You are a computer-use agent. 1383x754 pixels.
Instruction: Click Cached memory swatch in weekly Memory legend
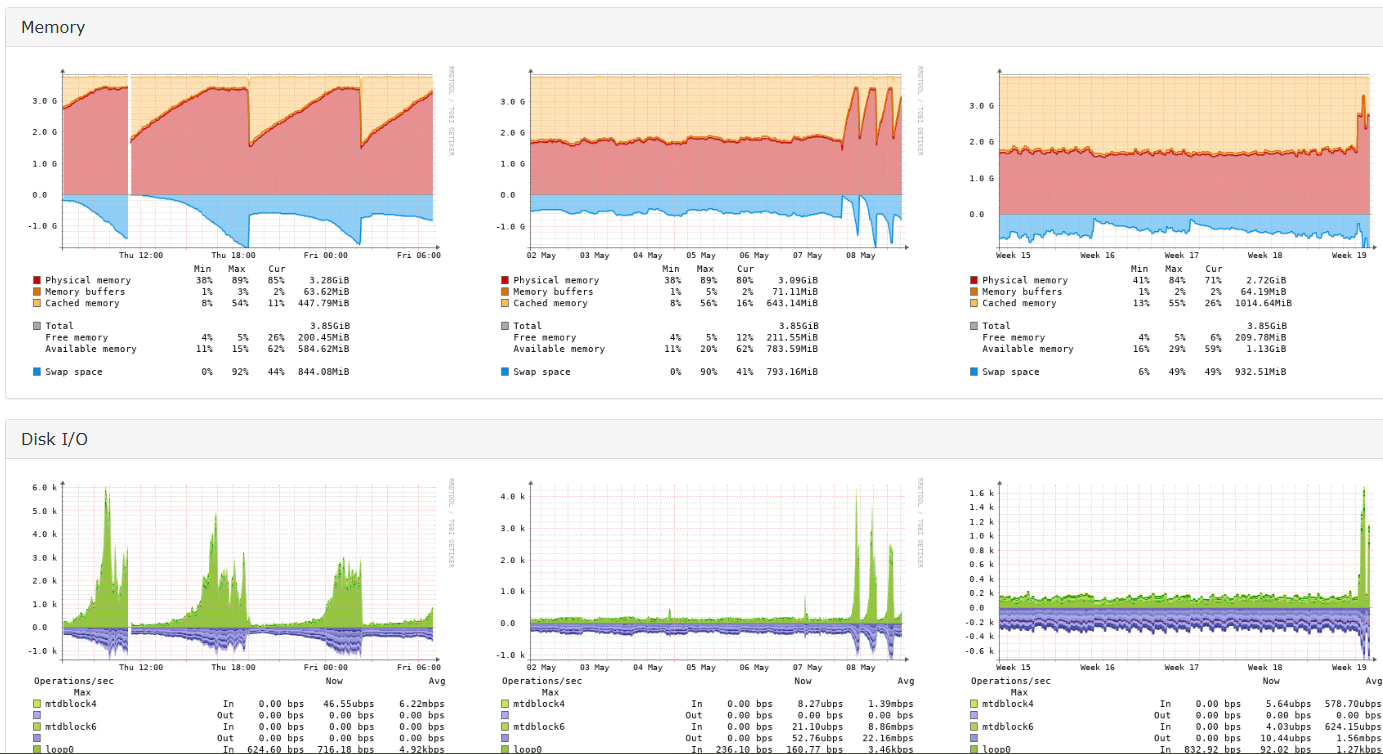click(x=505, y=303)
